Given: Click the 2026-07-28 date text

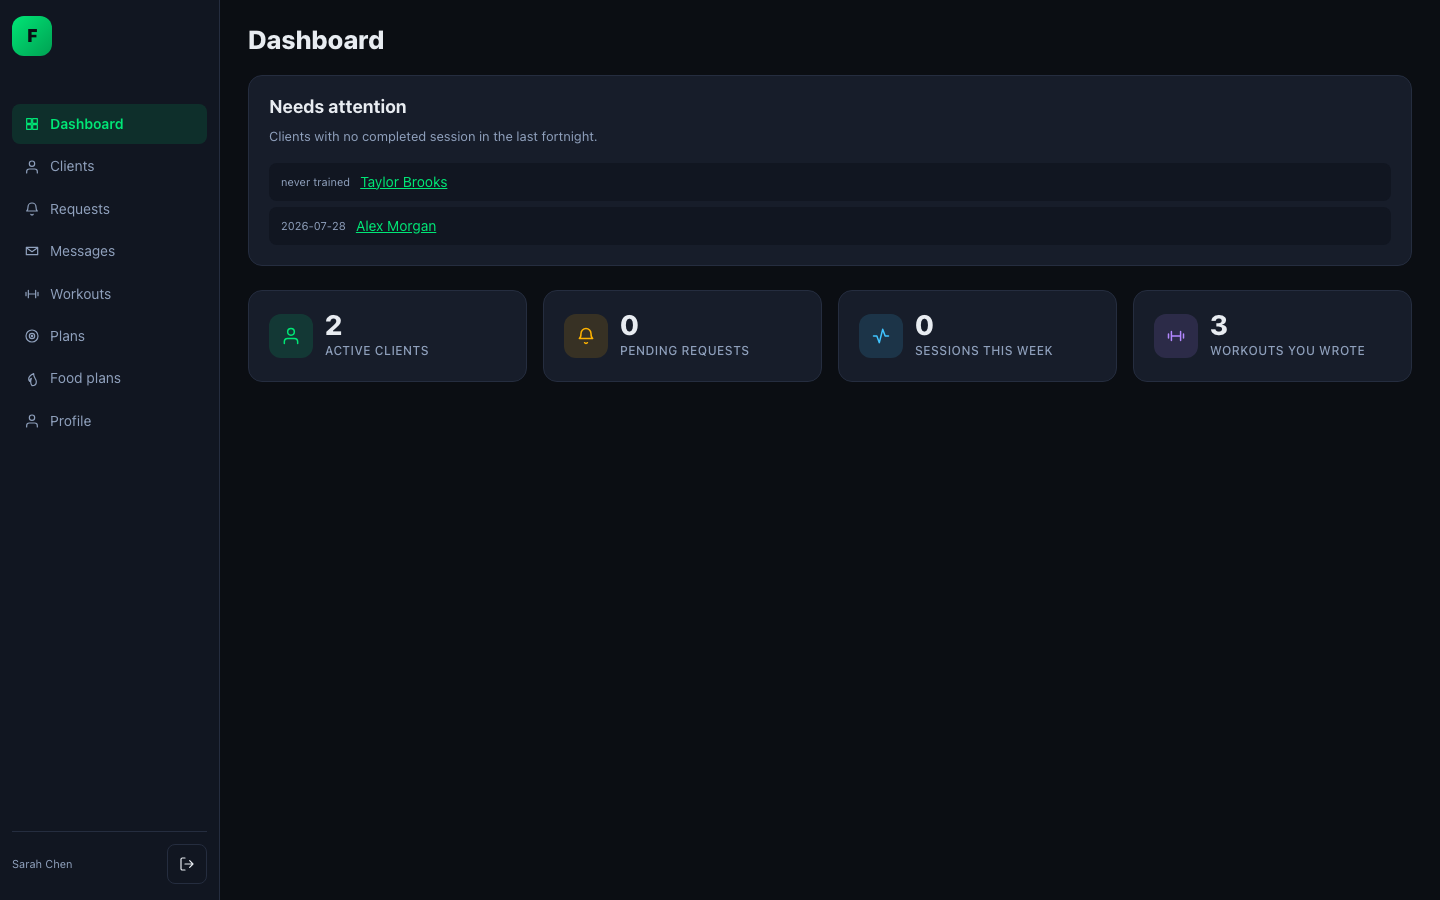Looking at the screenshot, I should 313,226.
